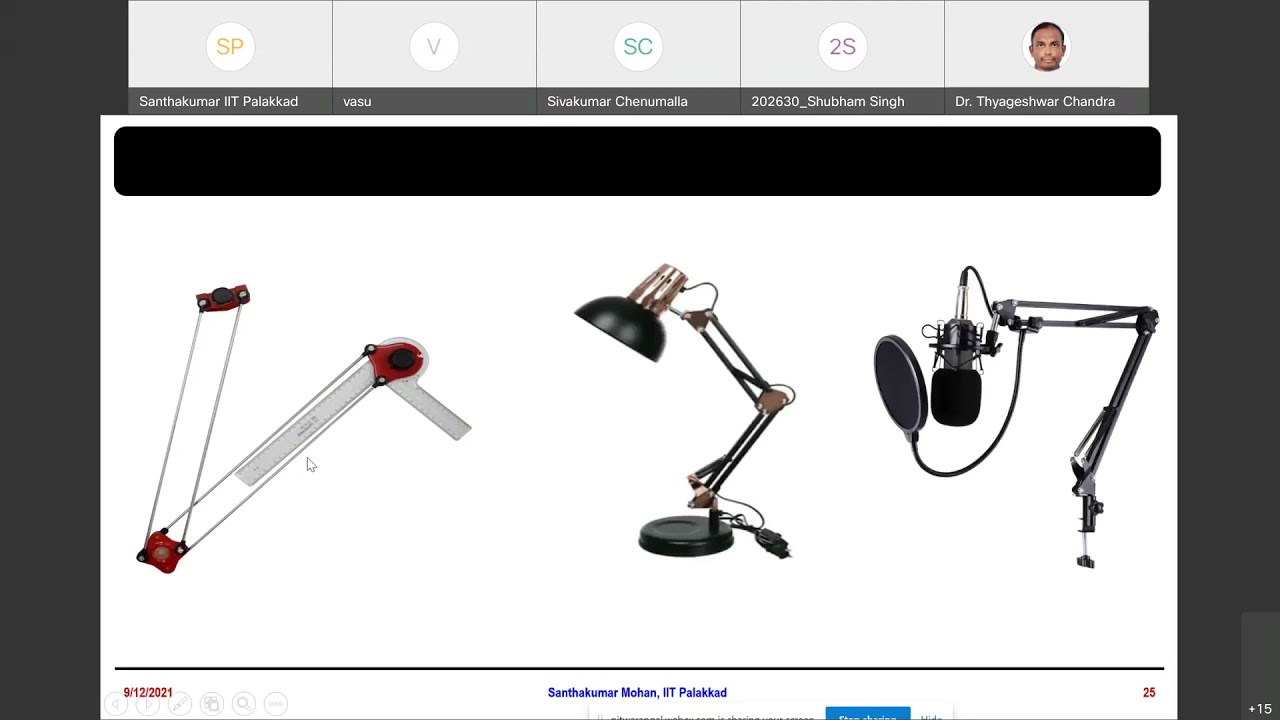
Task: Select Dr. Thyageshwar Chandra video tile
Action: pyautogui.click(x=1046, y=57)
